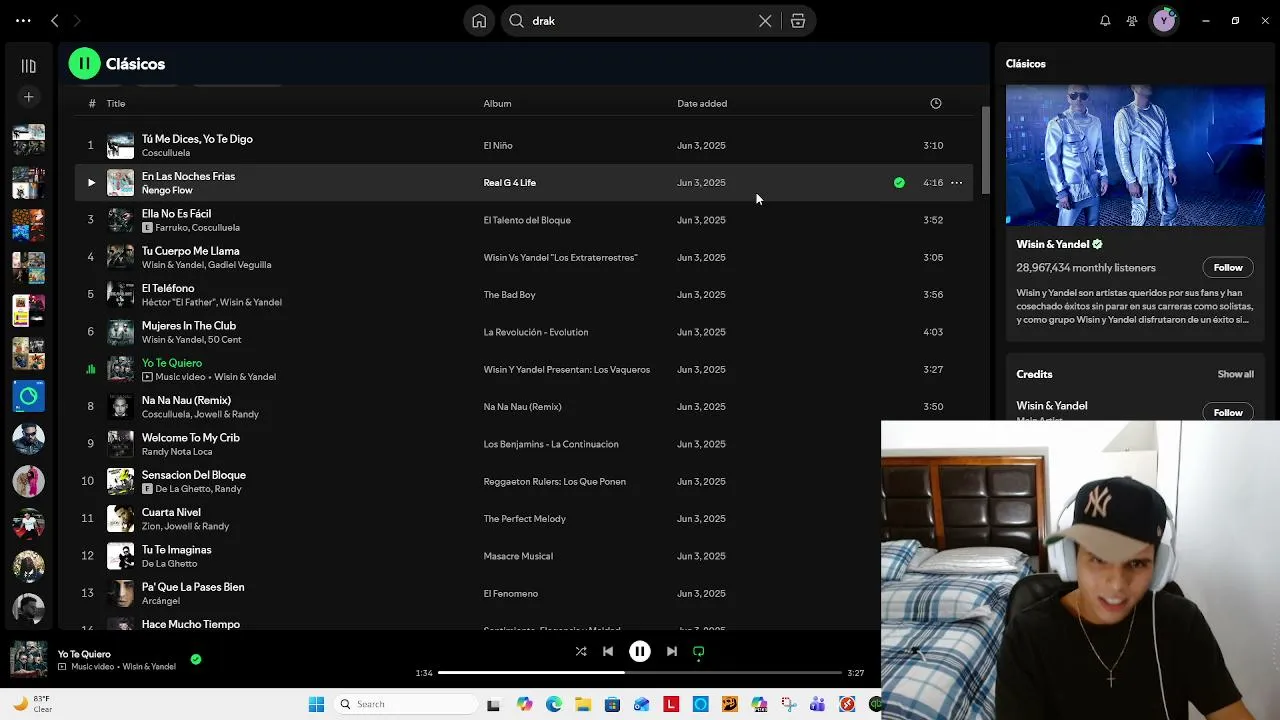Open the Browse icon beside search
The height and width of the screenshot is (720, 1280).
pos(798,21)
